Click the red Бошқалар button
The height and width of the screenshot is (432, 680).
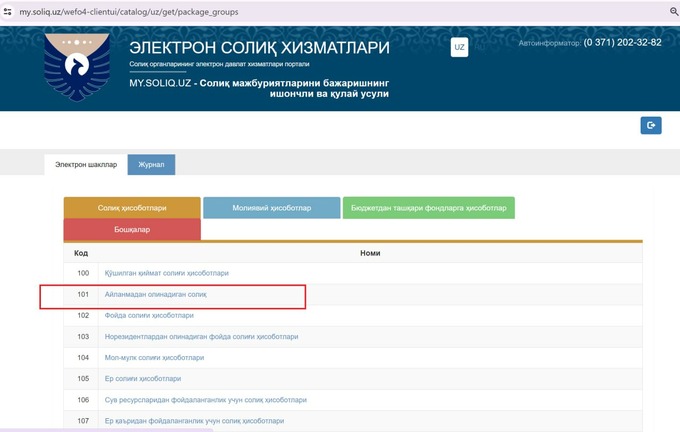[x=132, y=230]
